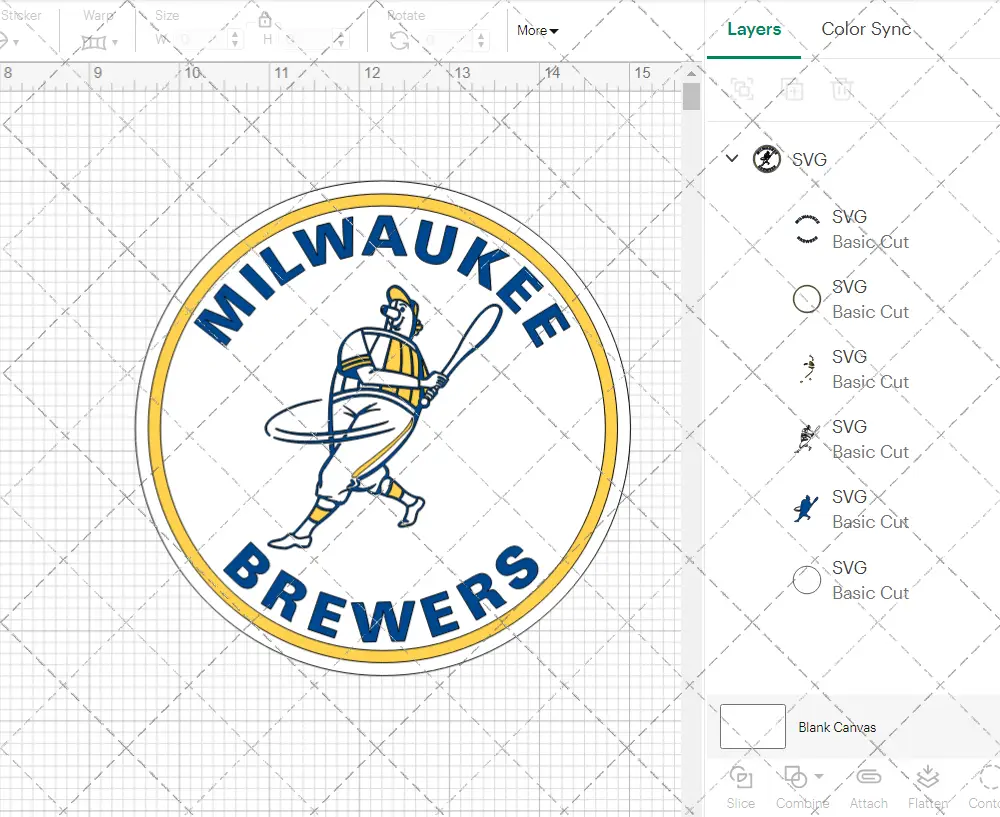The height and width of the screenshot is (817, 1000).
Task: Click the Rotate angle input field
Action: [448, 41]
